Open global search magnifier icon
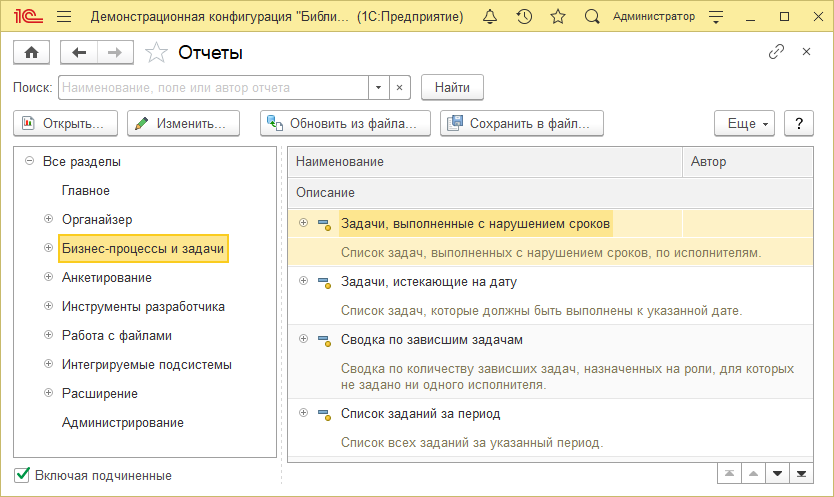This screenshot has width=834, height=497. [x=592, y=16]
